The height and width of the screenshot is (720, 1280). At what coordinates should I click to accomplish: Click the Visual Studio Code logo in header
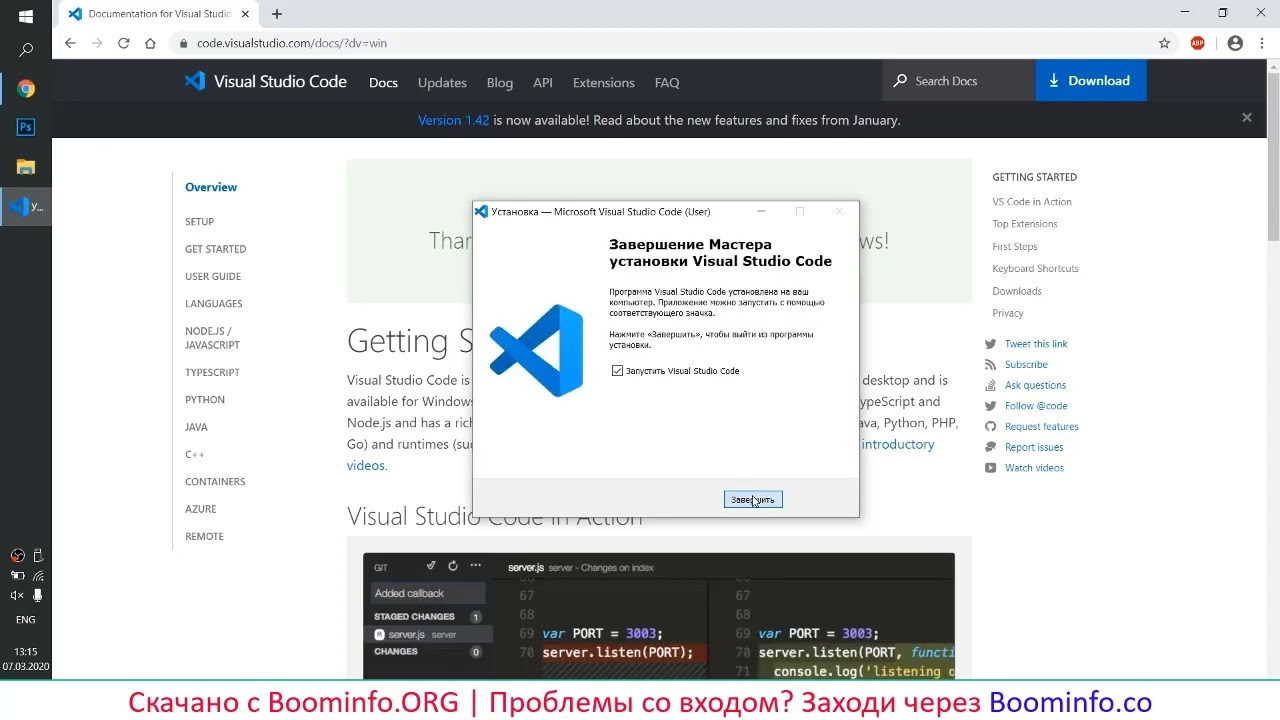coord(265,81)
